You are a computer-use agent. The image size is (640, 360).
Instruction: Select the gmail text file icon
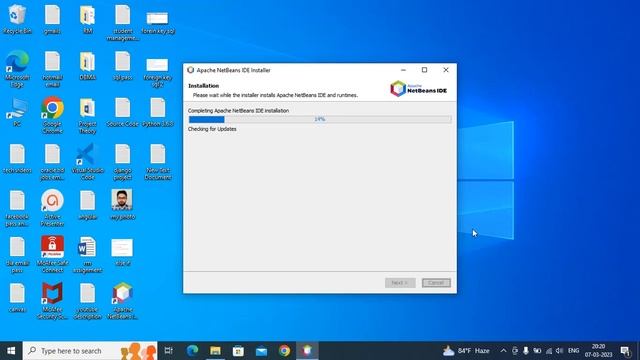[52, 19]
